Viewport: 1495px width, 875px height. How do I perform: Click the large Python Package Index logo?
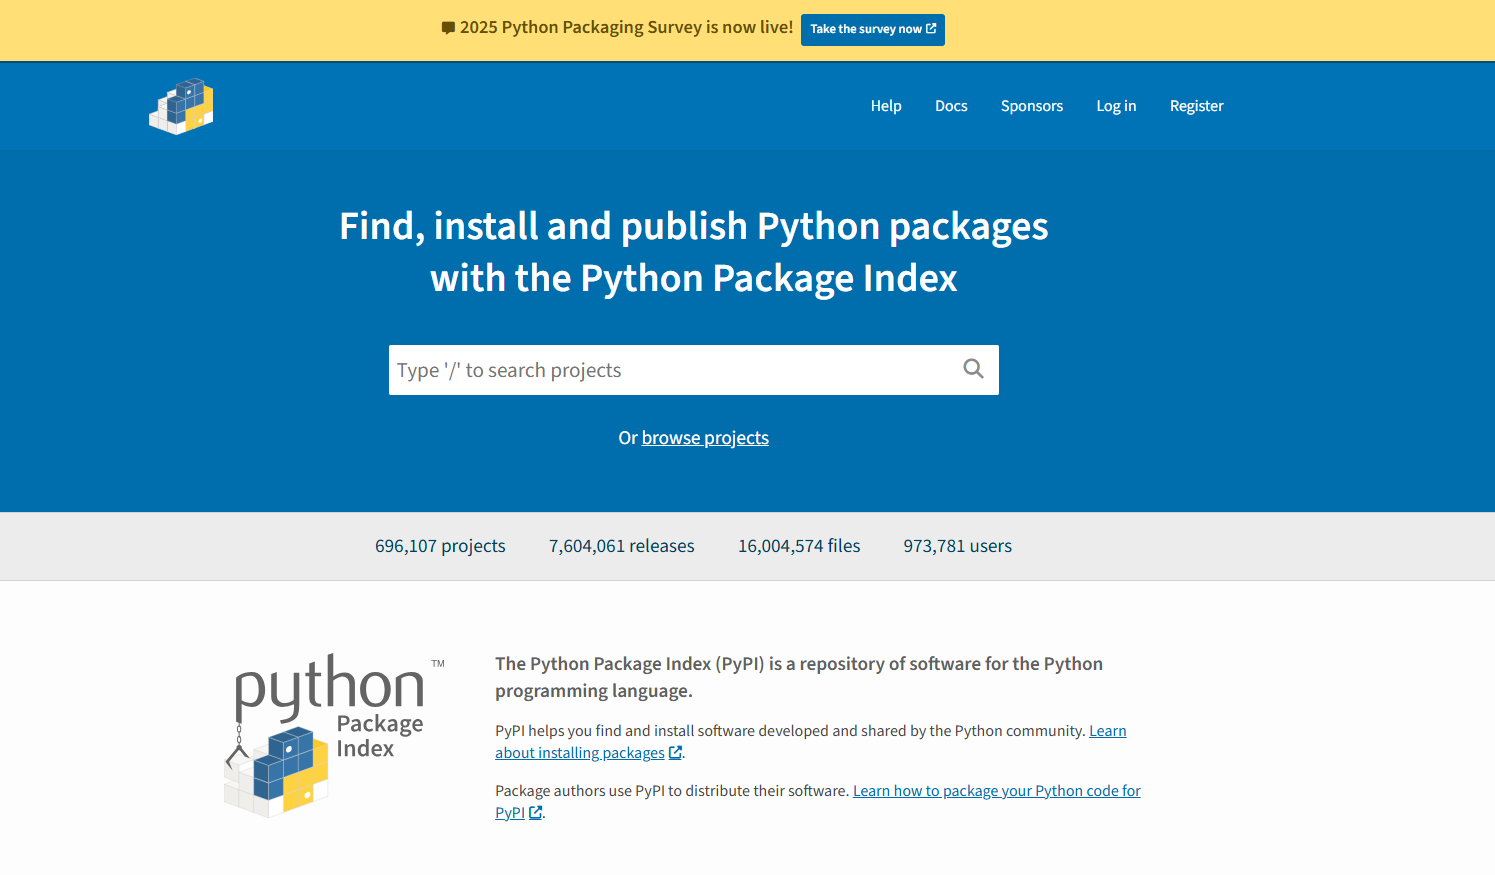[x=334, y=736]
